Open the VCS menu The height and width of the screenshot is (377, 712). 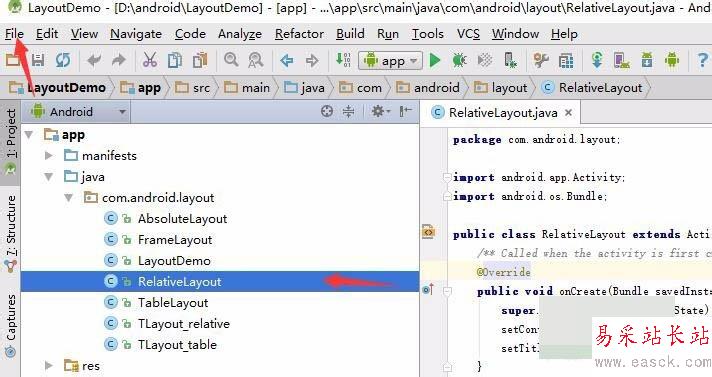pos(468,34)
